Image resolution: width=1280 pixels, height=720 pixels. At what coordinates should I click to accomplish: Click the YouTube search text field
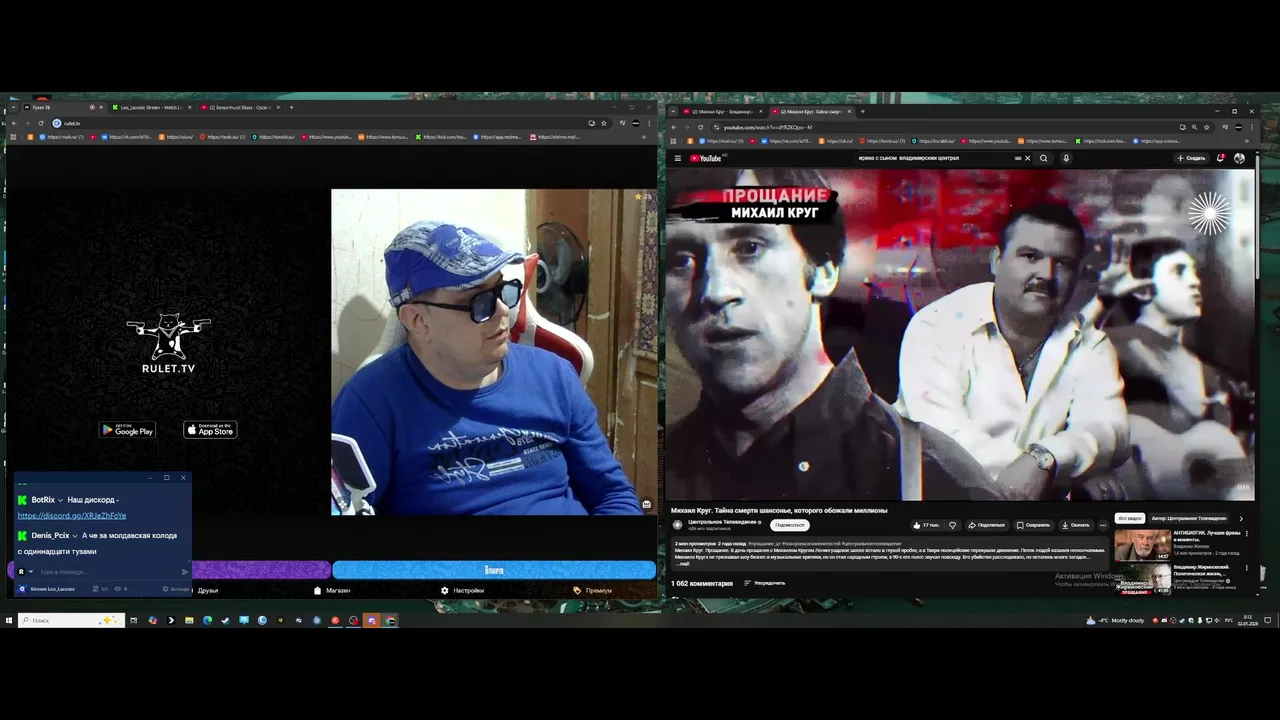(x=932, y=158)
